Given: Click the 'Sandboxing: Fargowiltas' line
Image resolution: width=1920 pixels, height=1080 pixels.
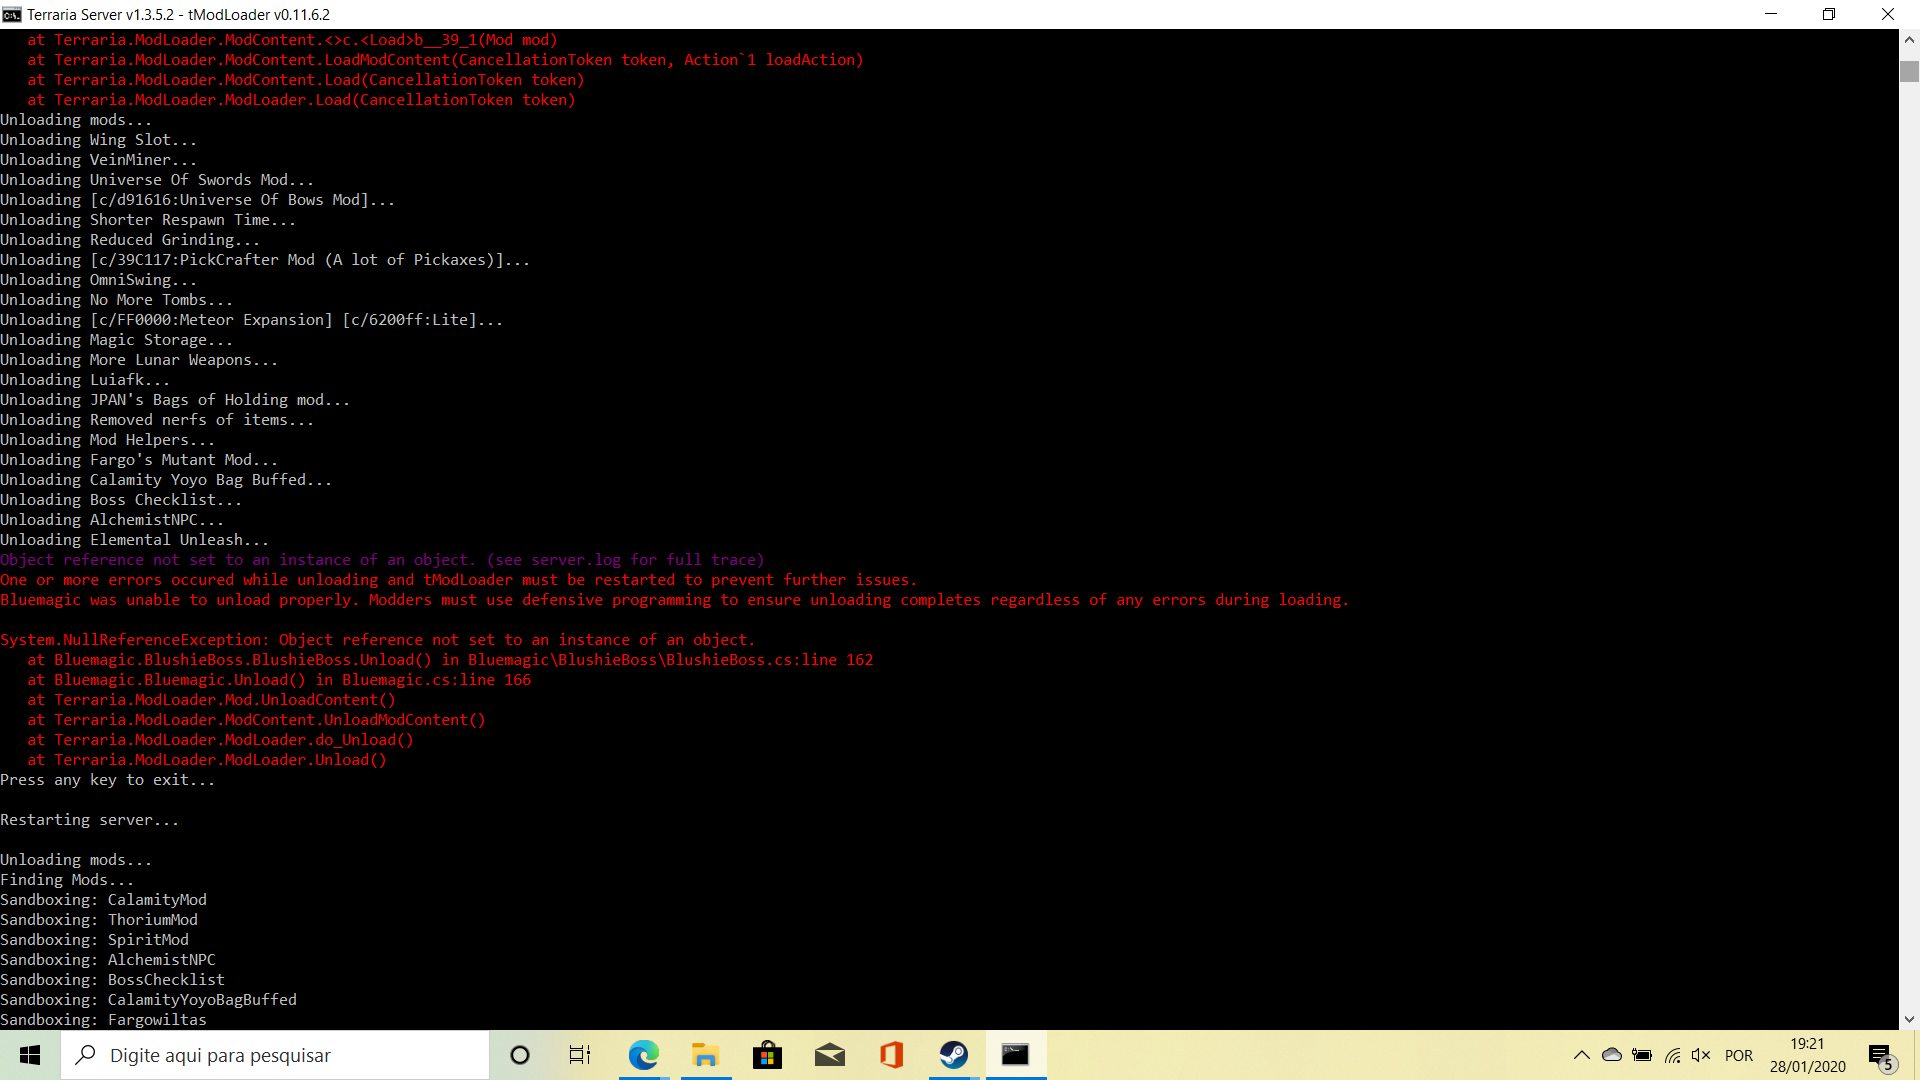Looking at the screenshot, I should 103,1020.
